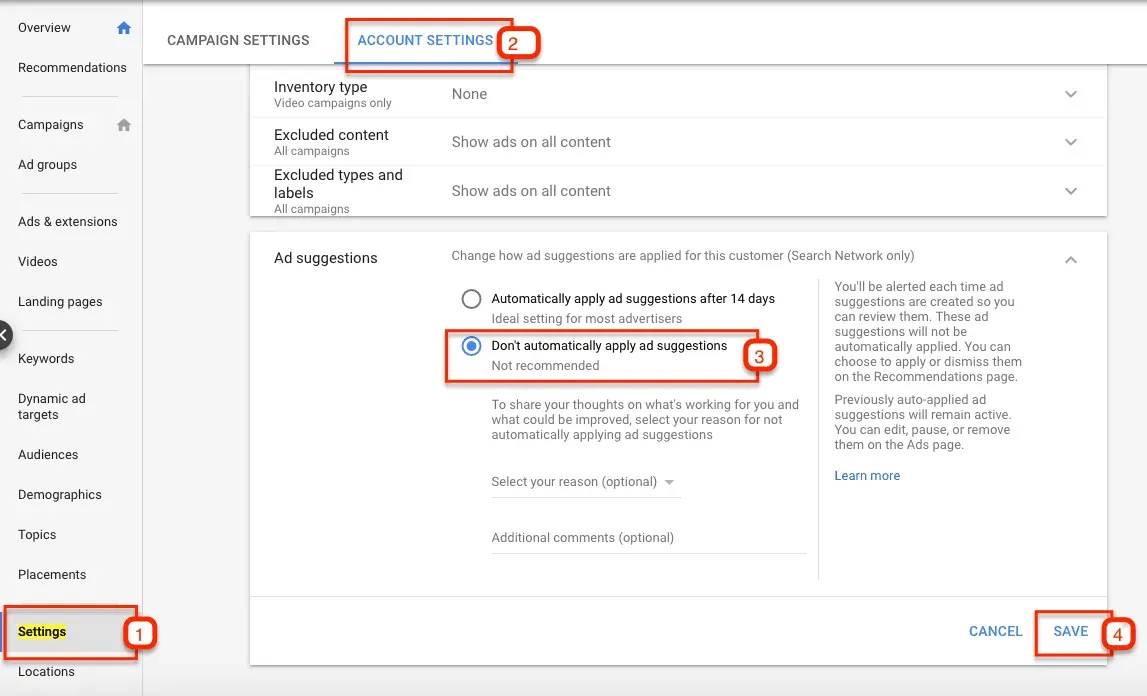The image size is (1147, 696).
Task: Open the Keywords section
Action: (45, 358)
